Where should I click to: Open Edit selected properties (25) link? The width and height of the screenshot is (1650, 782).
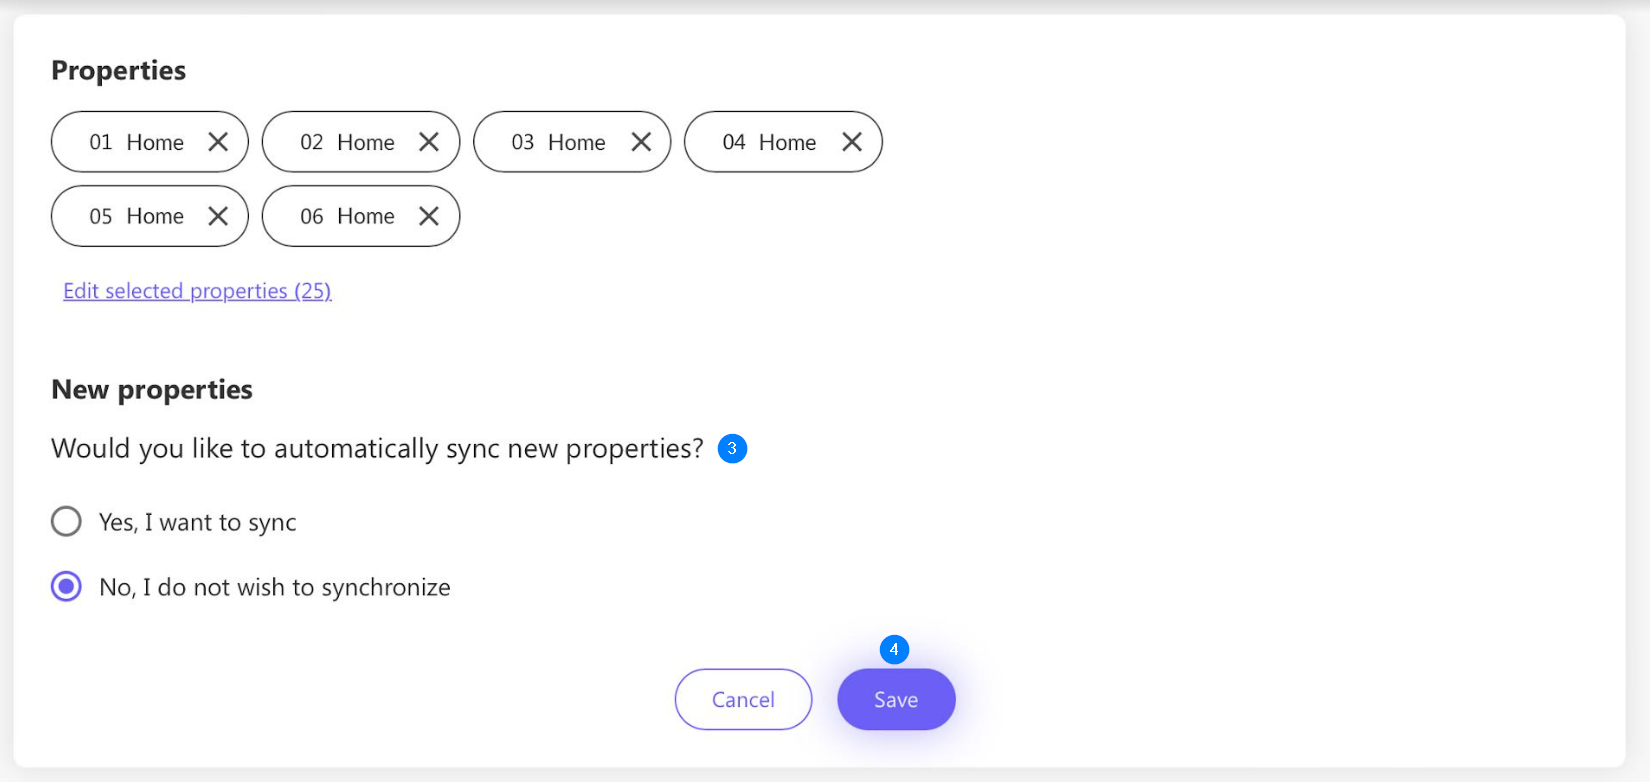[x=197, y=291]
